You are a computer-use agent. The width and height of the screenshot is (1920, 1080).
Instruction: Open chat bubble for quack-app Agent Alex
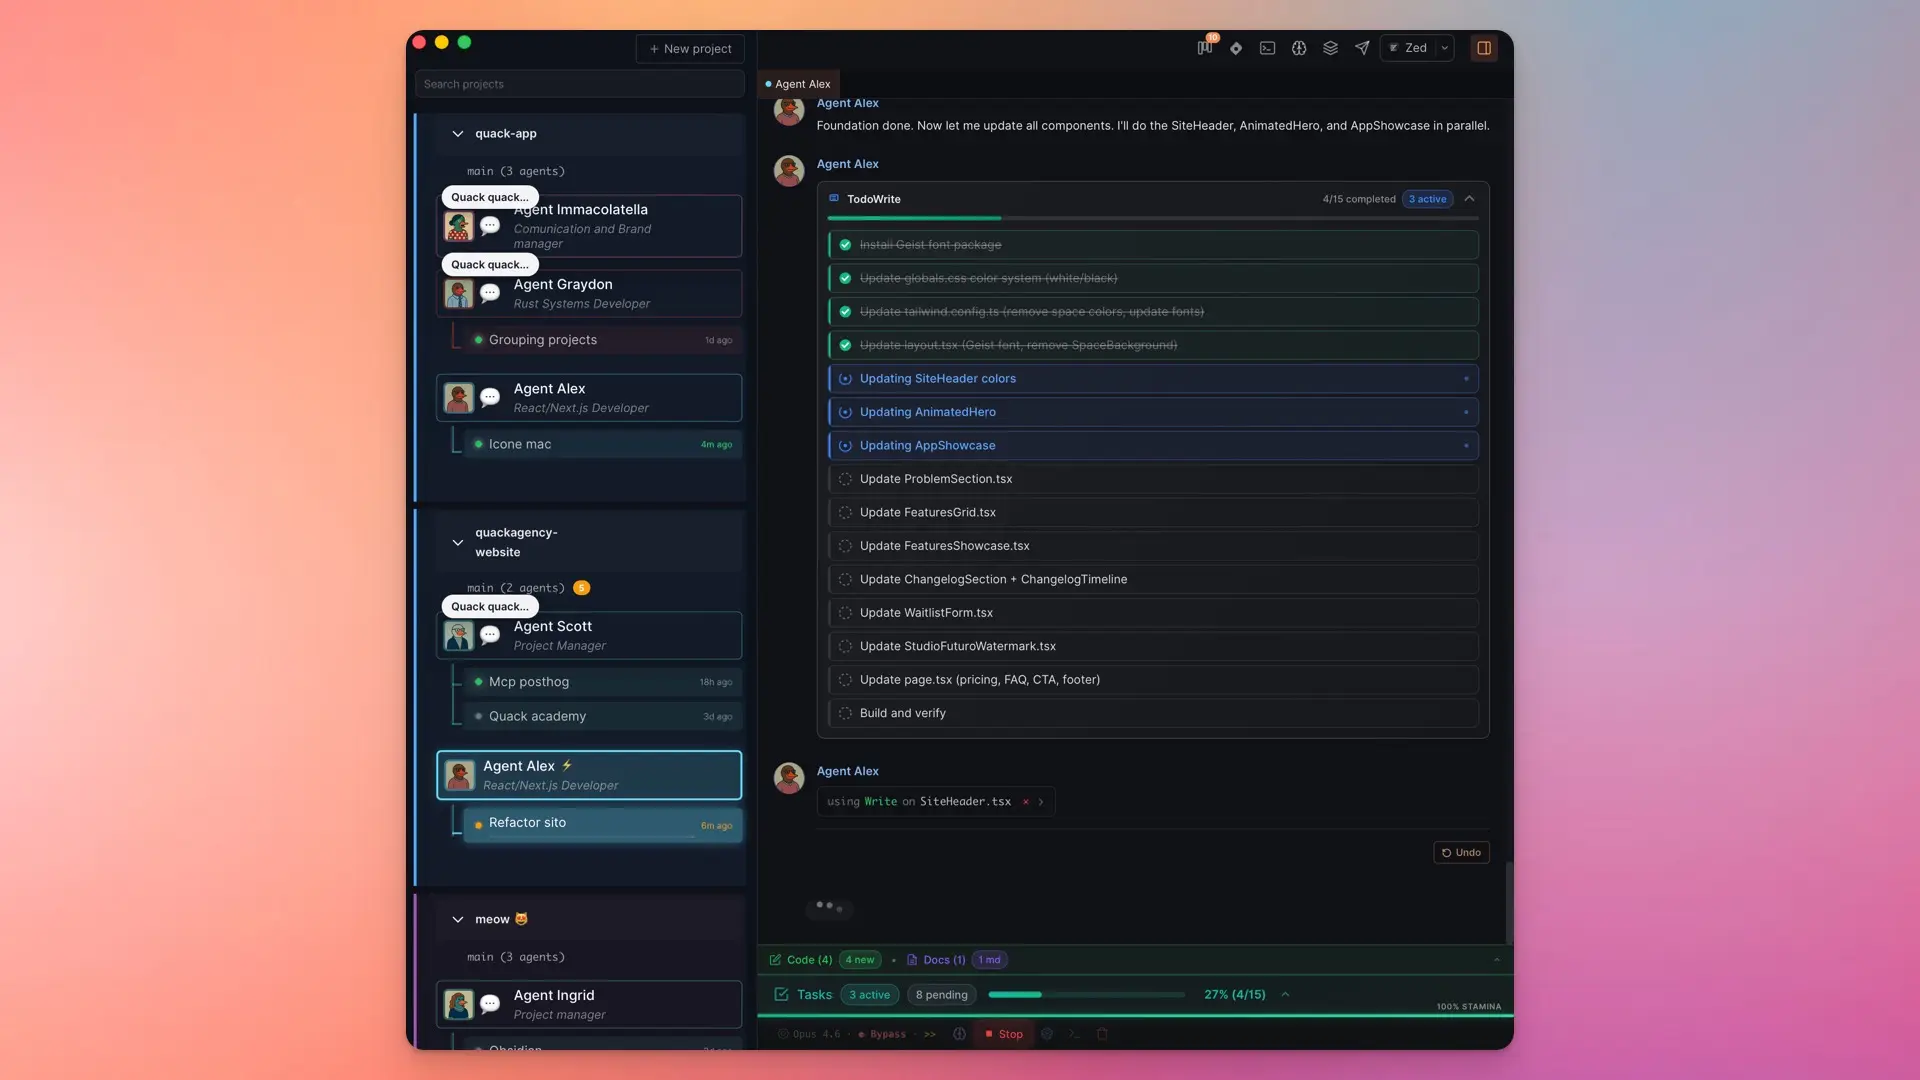(490, 398)
